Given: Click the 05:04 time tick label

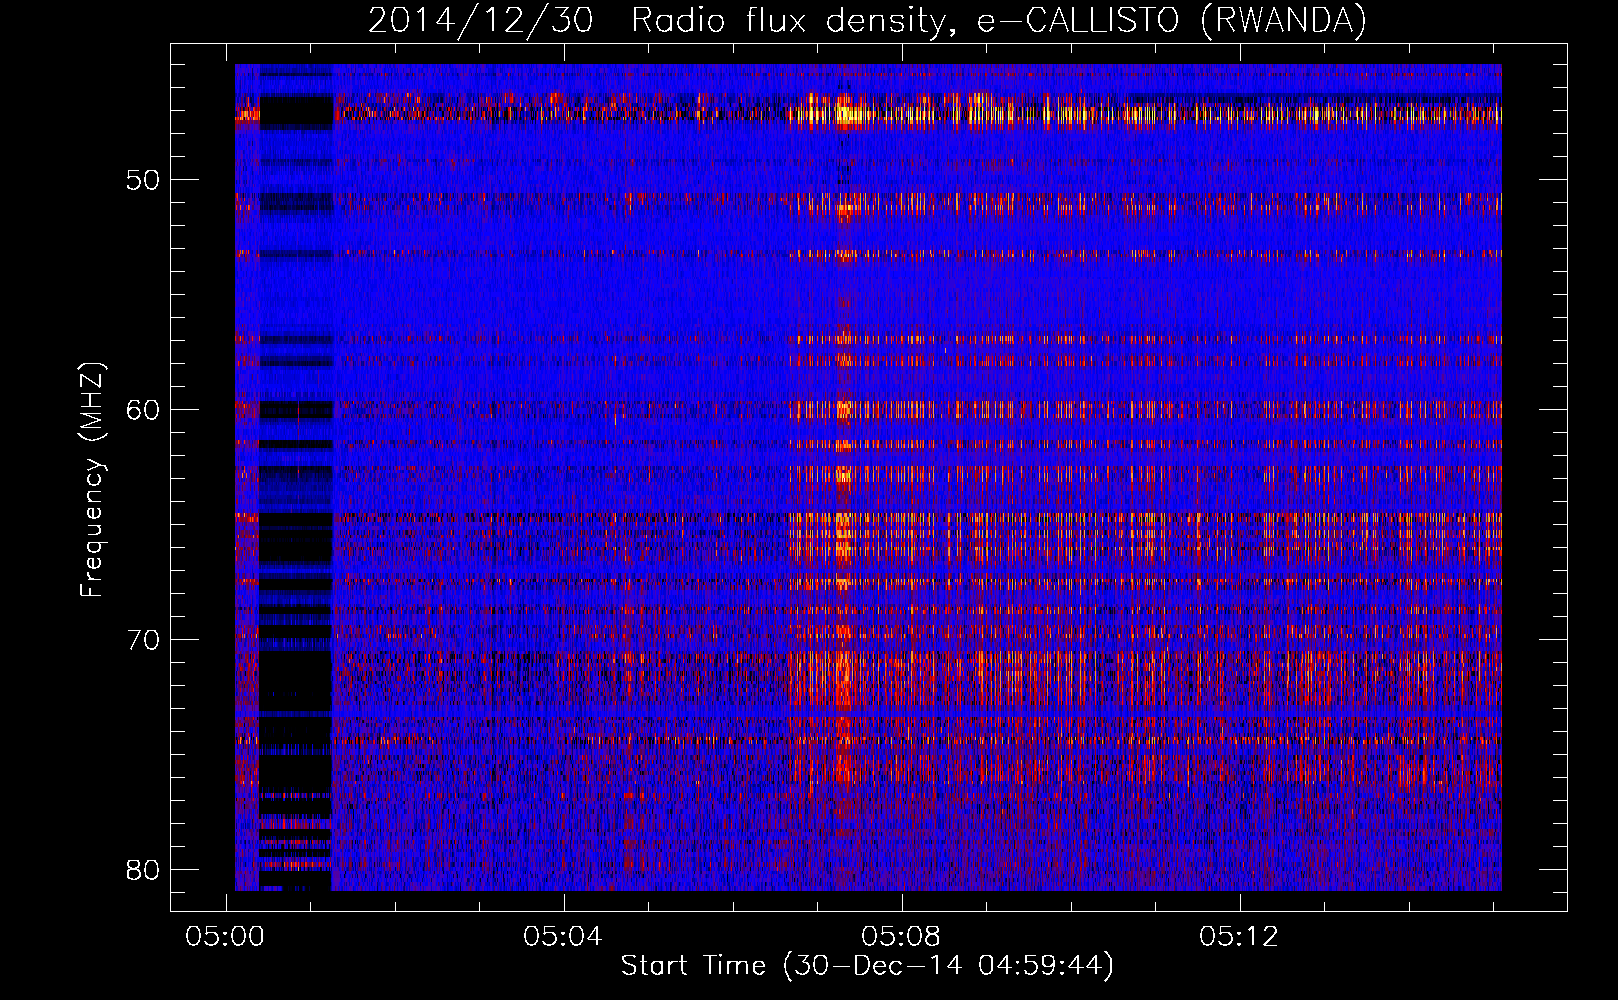Looking at the screenshot, I should click(x=563, y=937).
